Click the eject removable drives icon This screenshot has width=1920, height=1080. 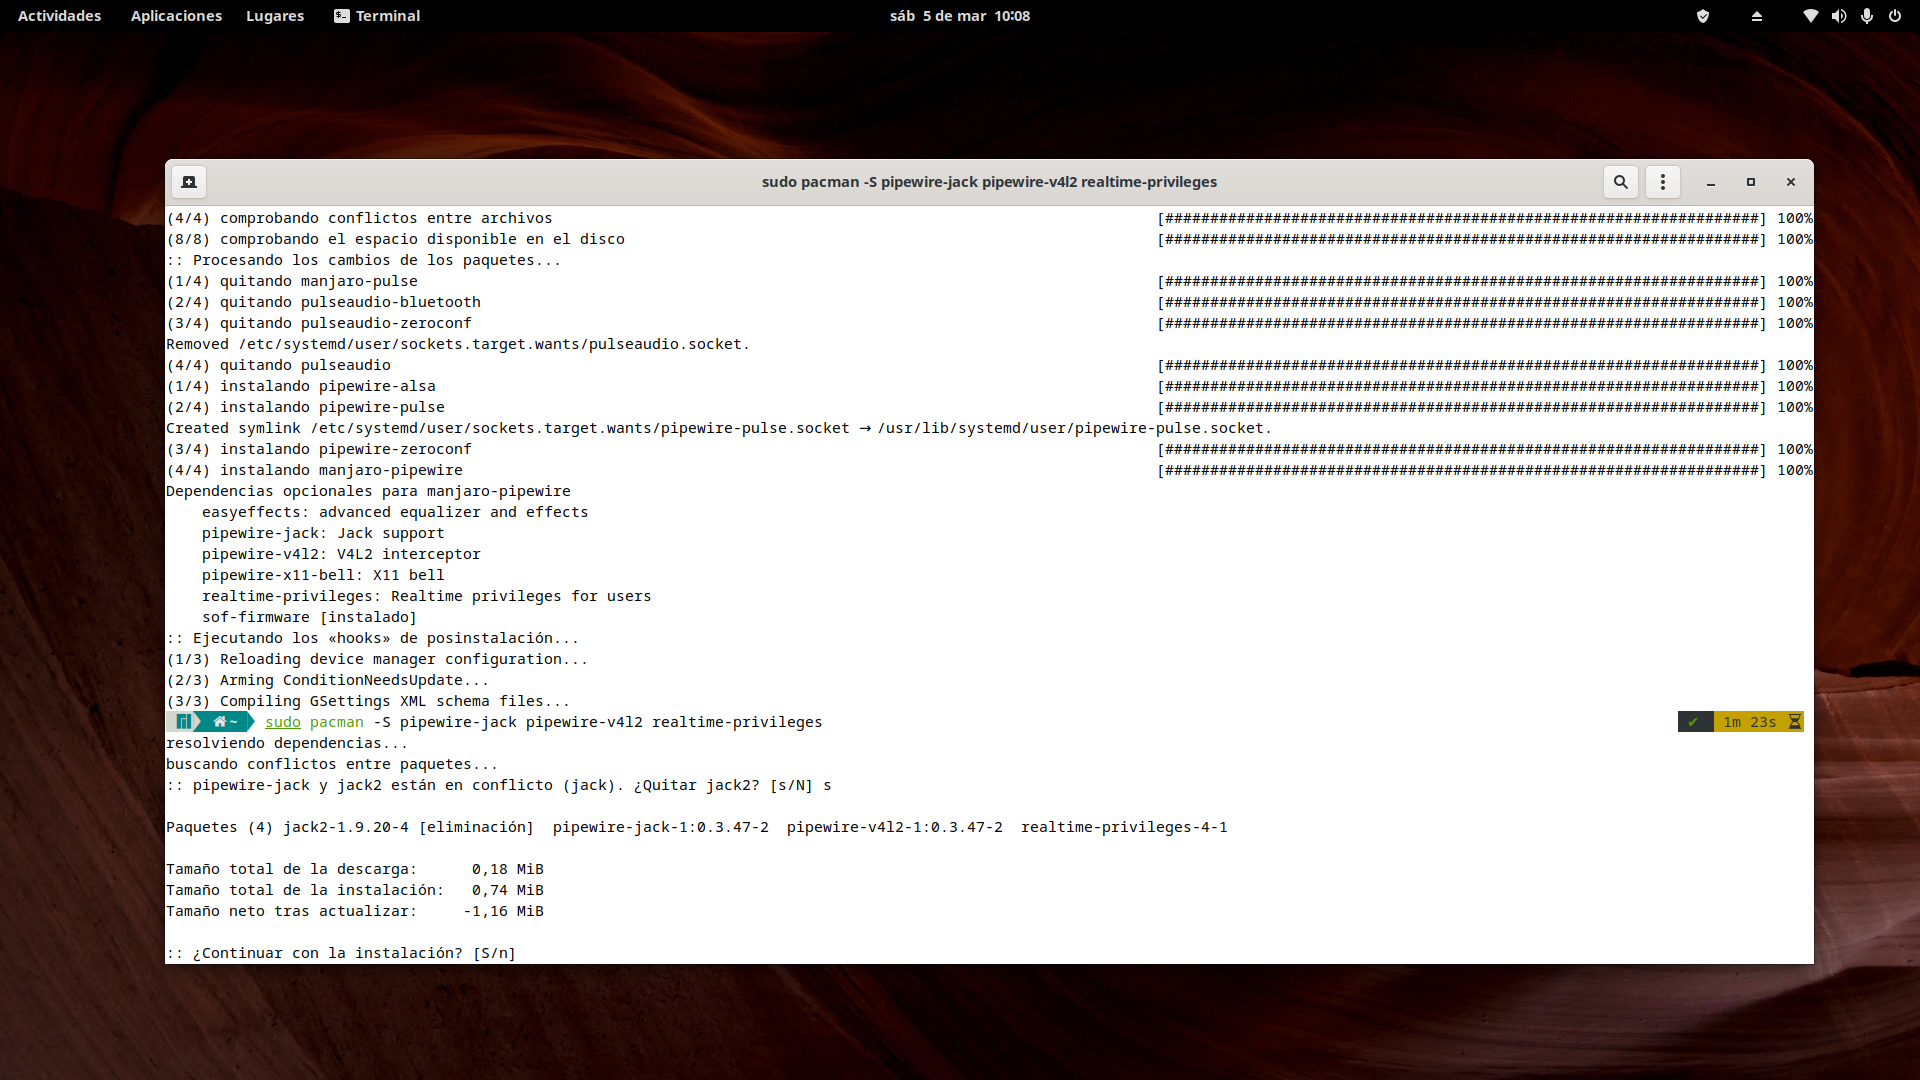click(1757, 16)
